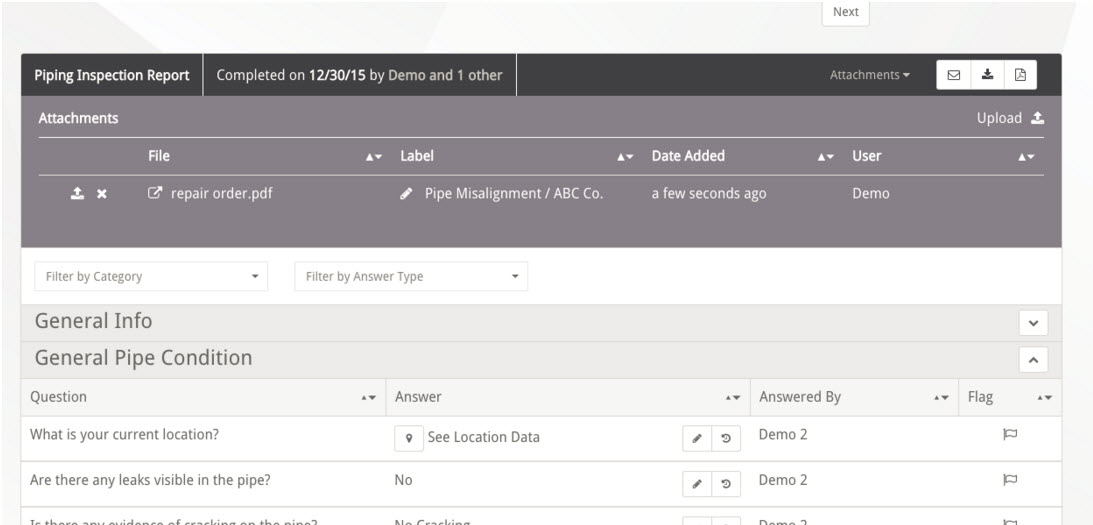Delete the repair order.pdf attachment
1093x525 pixels.
(x=102, y=194)
